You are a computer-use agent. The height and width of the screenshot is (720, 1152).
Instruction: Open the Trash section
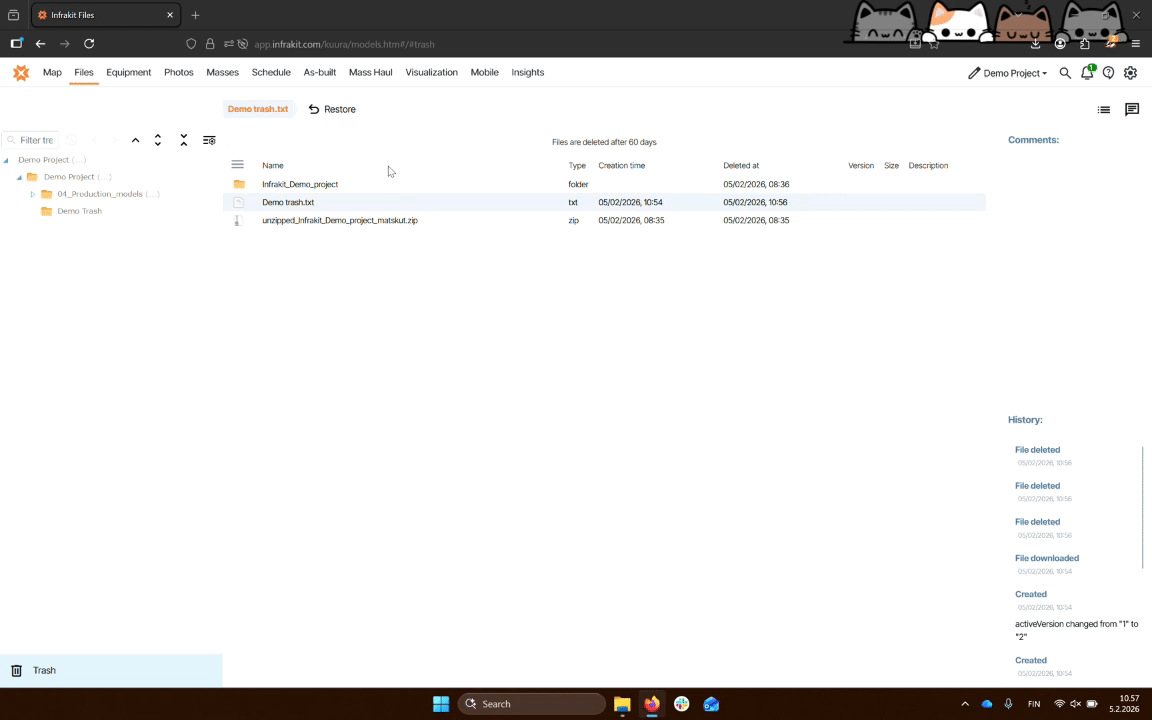point(44,671)
